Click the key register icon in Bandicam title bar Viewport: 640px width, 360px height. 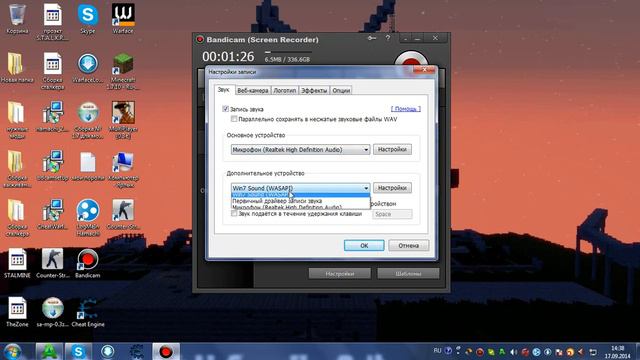[371, 38]
